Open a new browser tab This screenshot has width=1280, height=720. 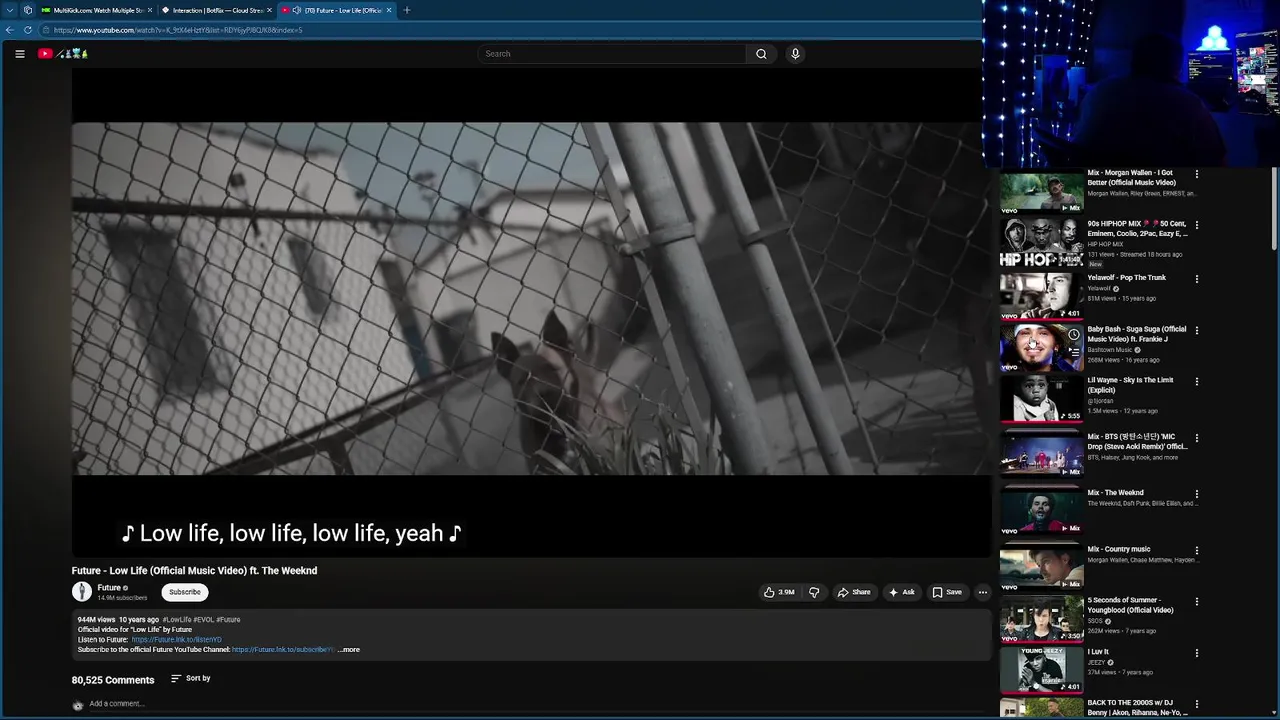pyautogui.click(x=406, y=10)
